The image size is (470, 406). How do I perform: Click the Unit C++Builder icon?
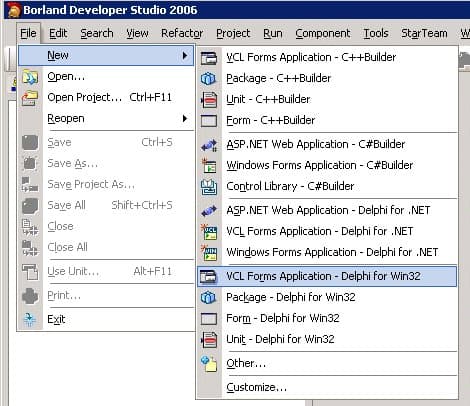[209, 100]
